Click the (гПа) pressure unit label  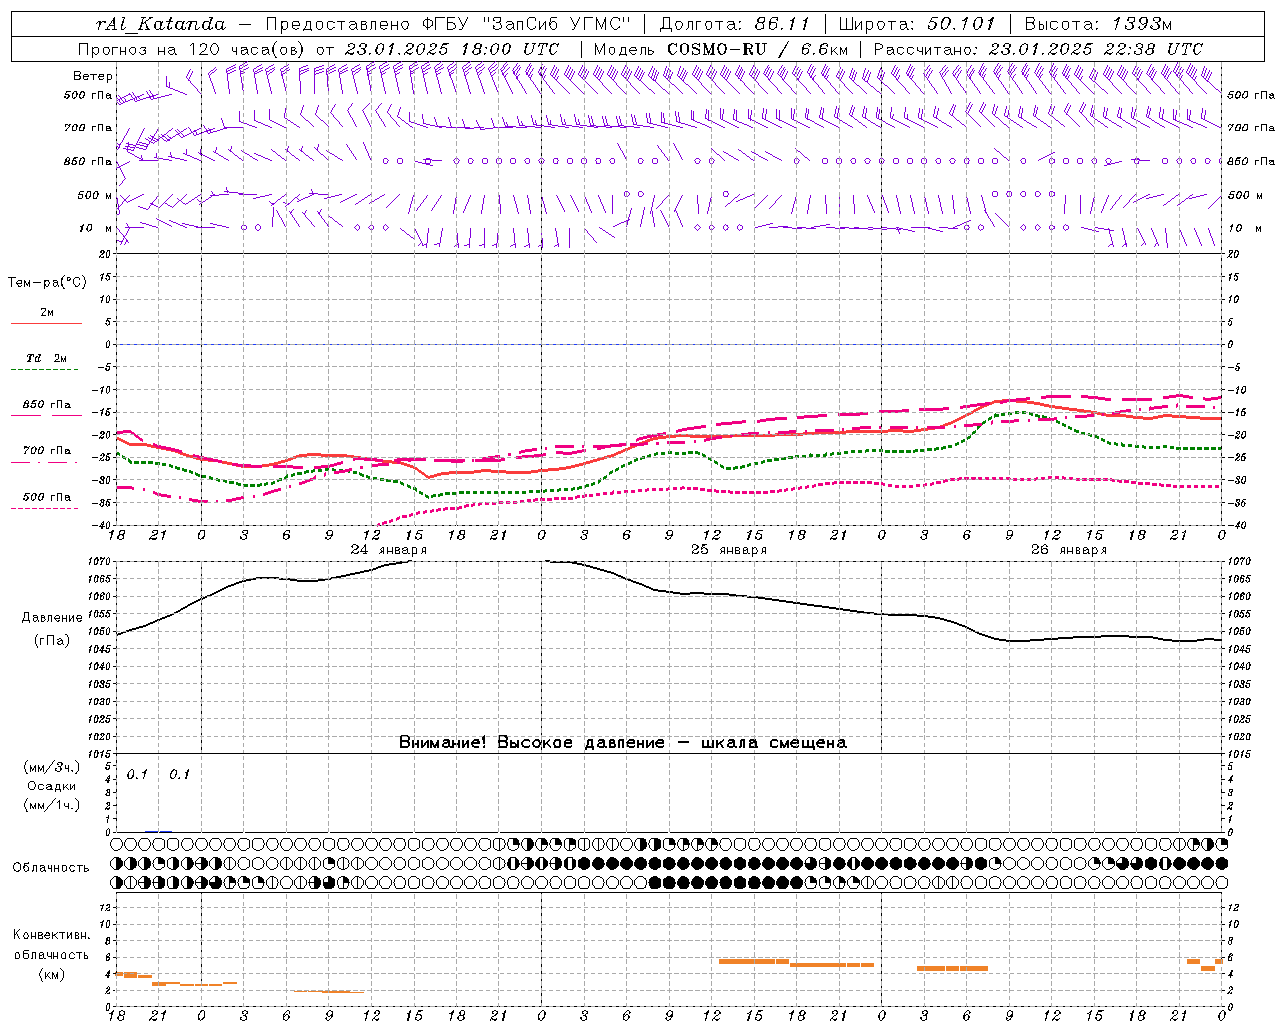52,641
